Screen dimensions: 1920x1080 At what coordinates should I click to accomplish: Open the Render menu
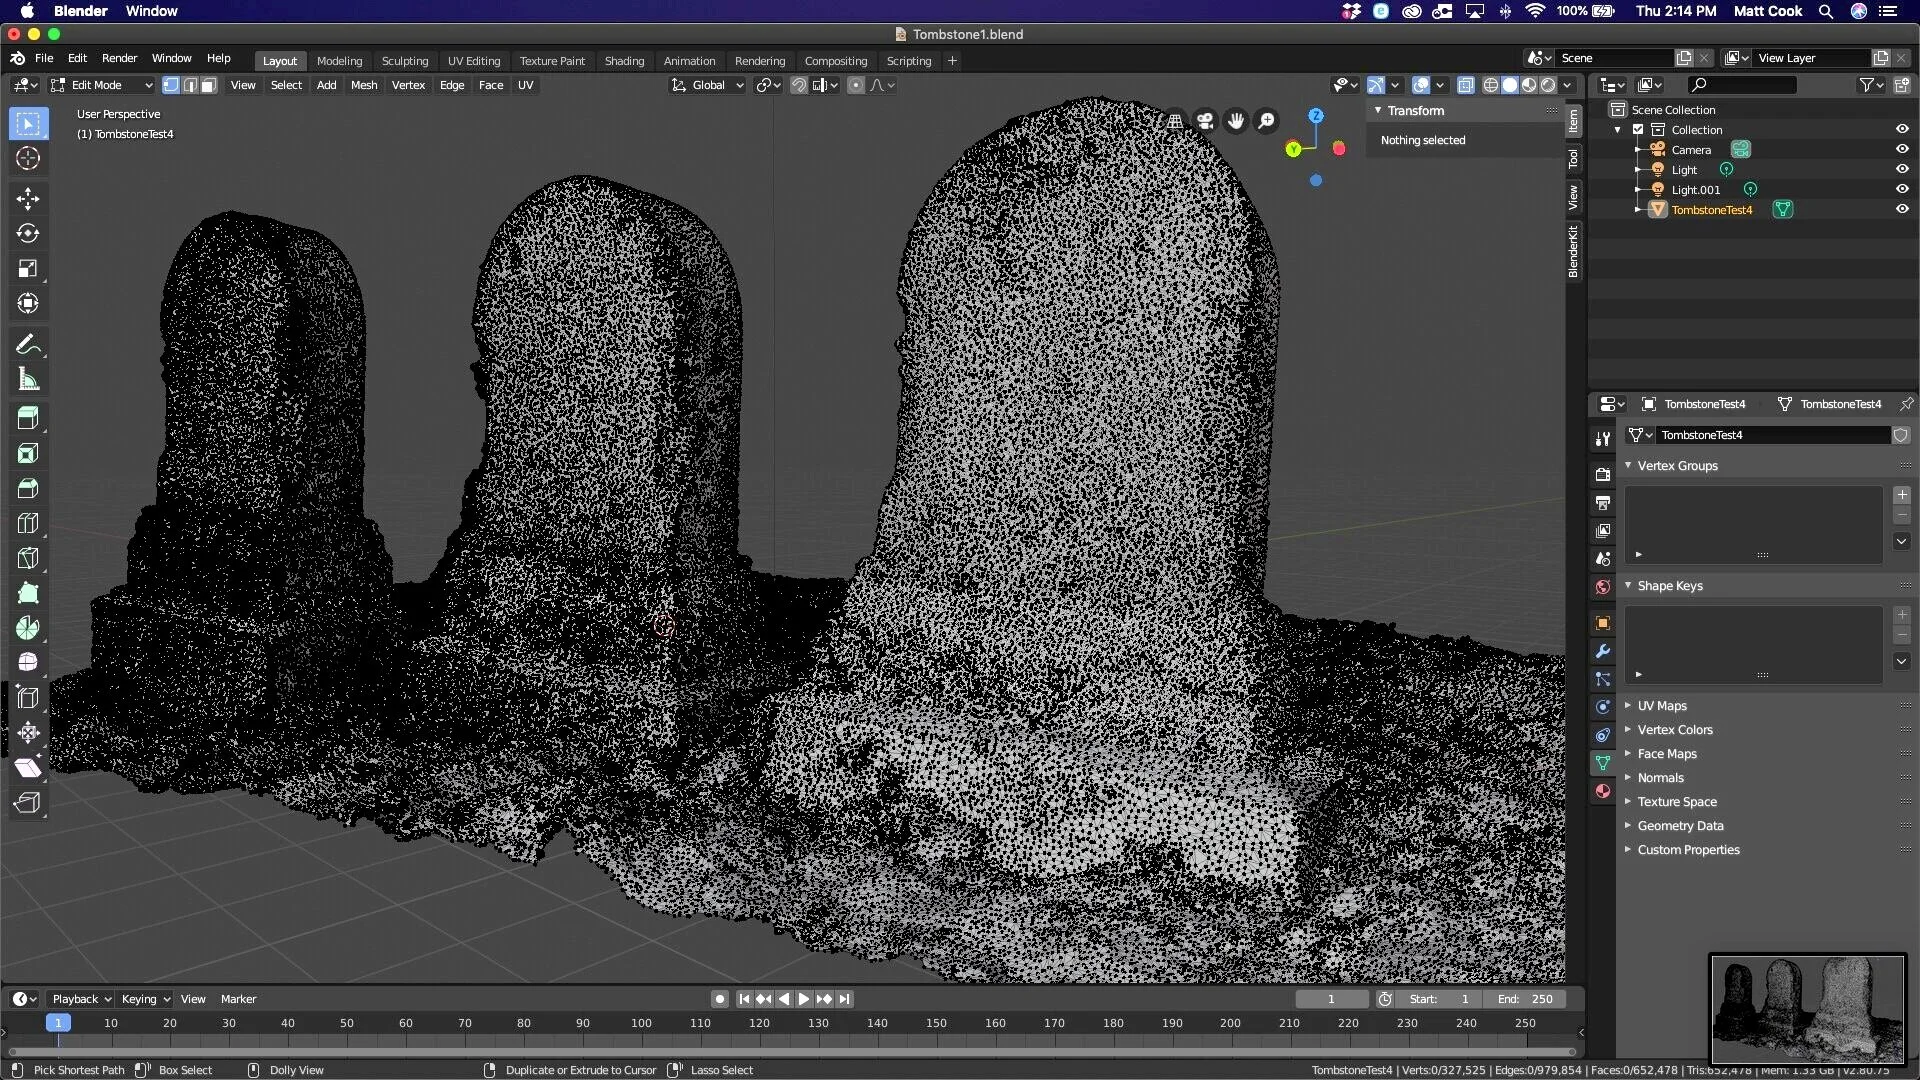[119, 58]
